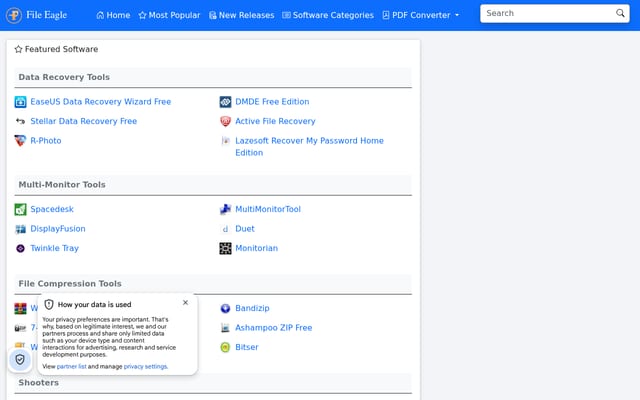Open the Home nav item

(113, 15)
